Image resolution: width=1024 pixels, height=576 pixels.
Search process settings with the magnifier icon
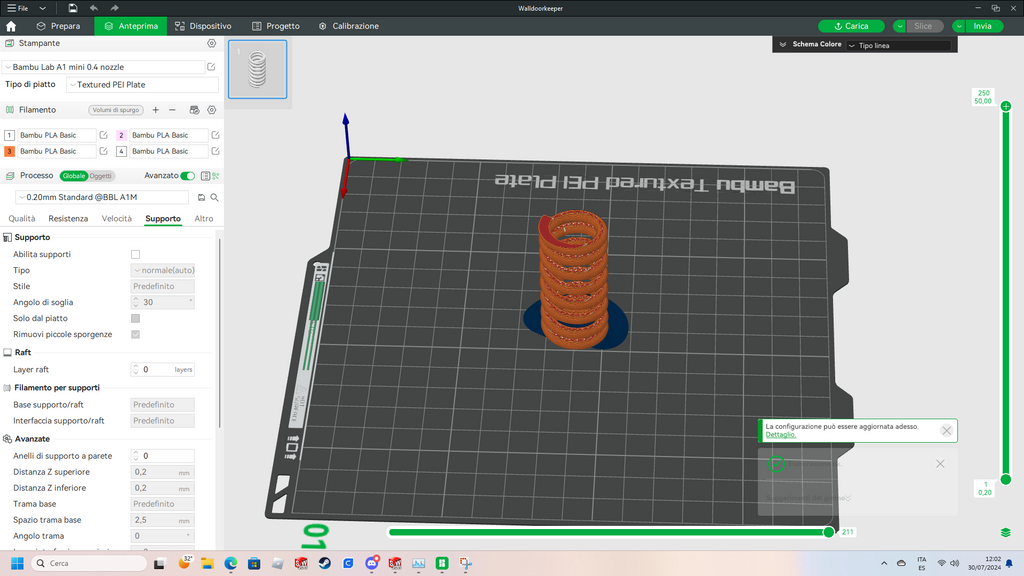(x=214, y=197)
